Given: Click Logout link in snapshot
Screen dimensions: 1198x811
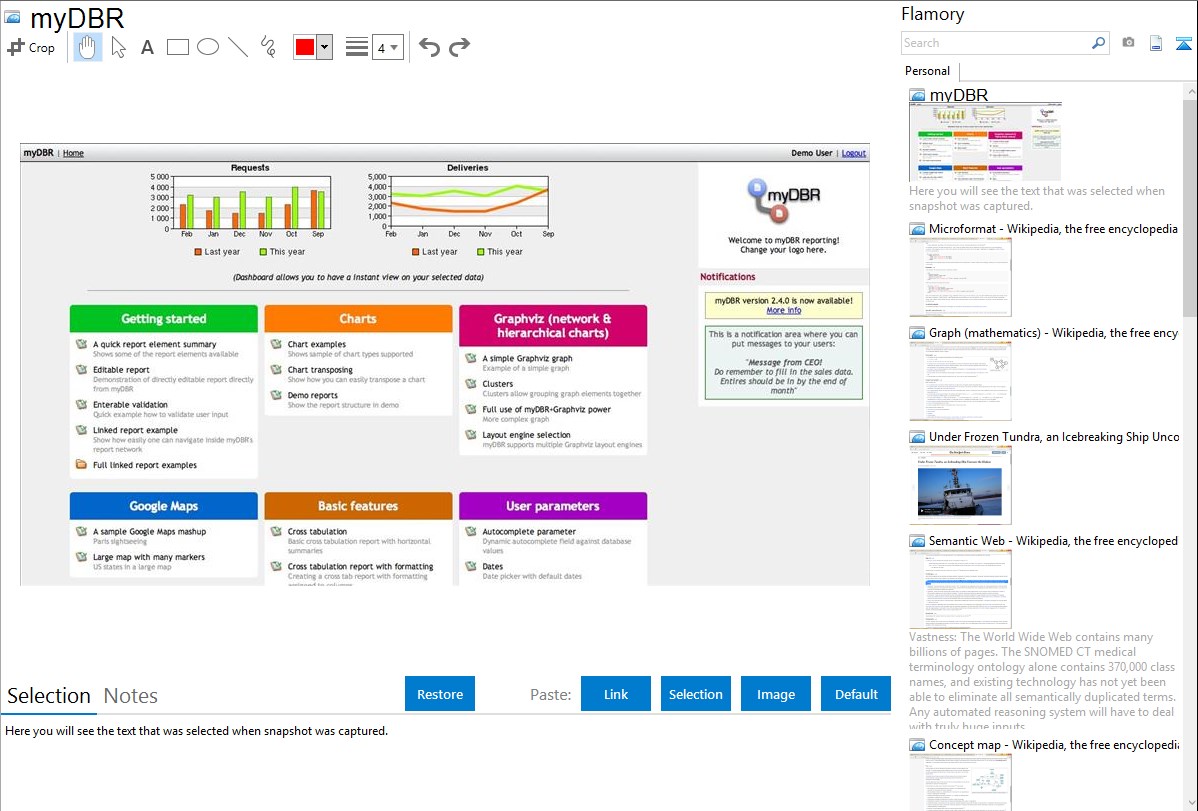Looking at the screenshot, I should pos(853,153).
